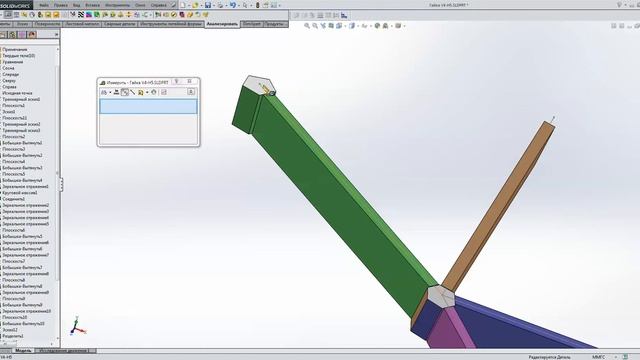Open Units/Precision in Measure dialog

(x=116, y=92)
